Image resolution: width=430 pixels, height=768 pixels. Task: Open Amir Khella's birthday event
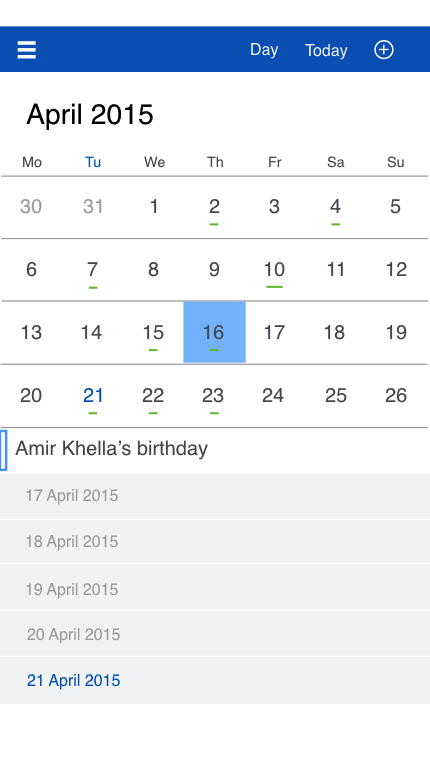click(215, 449)
